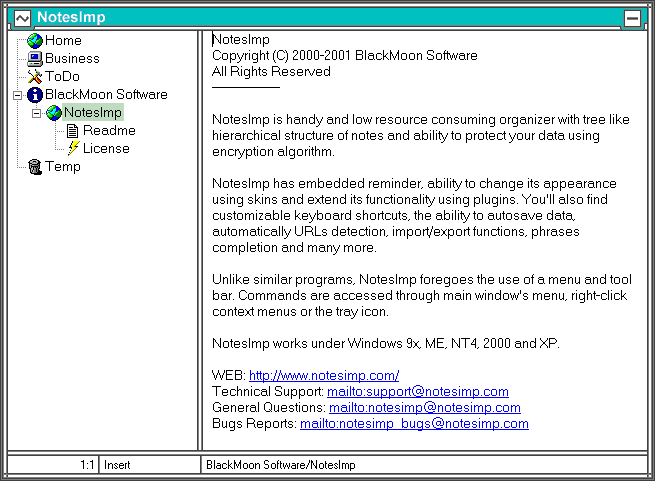Select the BlackMoon Software tree label
This screenshot has width=655, height=481.
(106, 94)
